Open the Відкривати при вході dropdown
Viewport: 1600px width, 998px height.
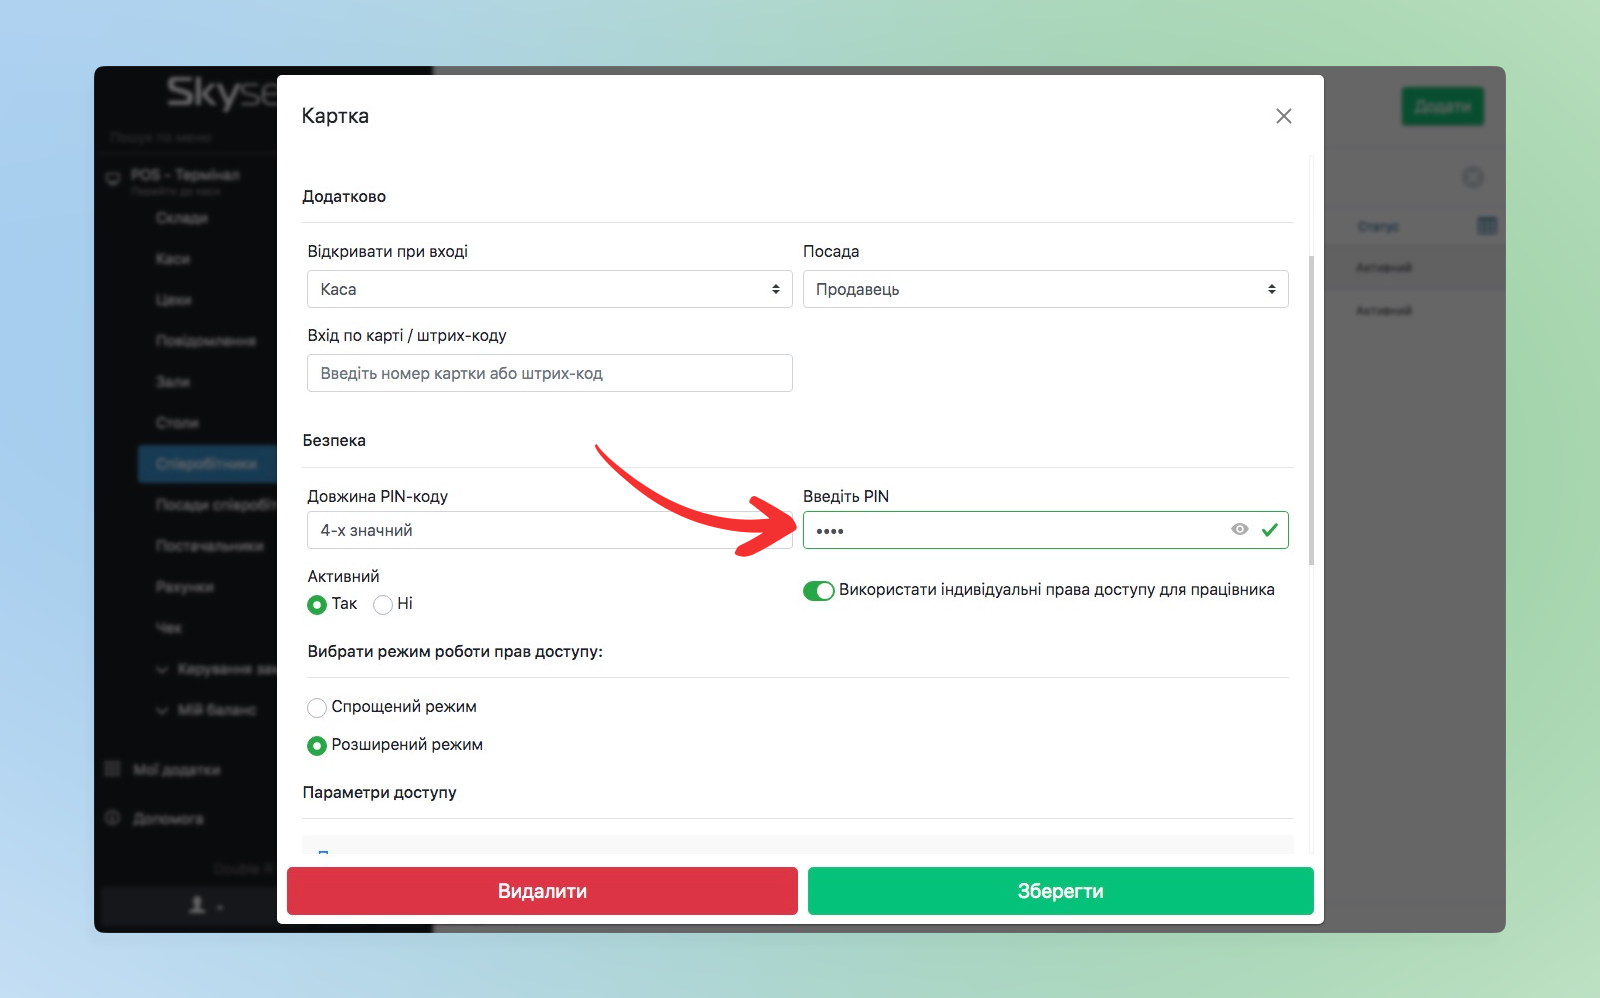pos(549,289)
